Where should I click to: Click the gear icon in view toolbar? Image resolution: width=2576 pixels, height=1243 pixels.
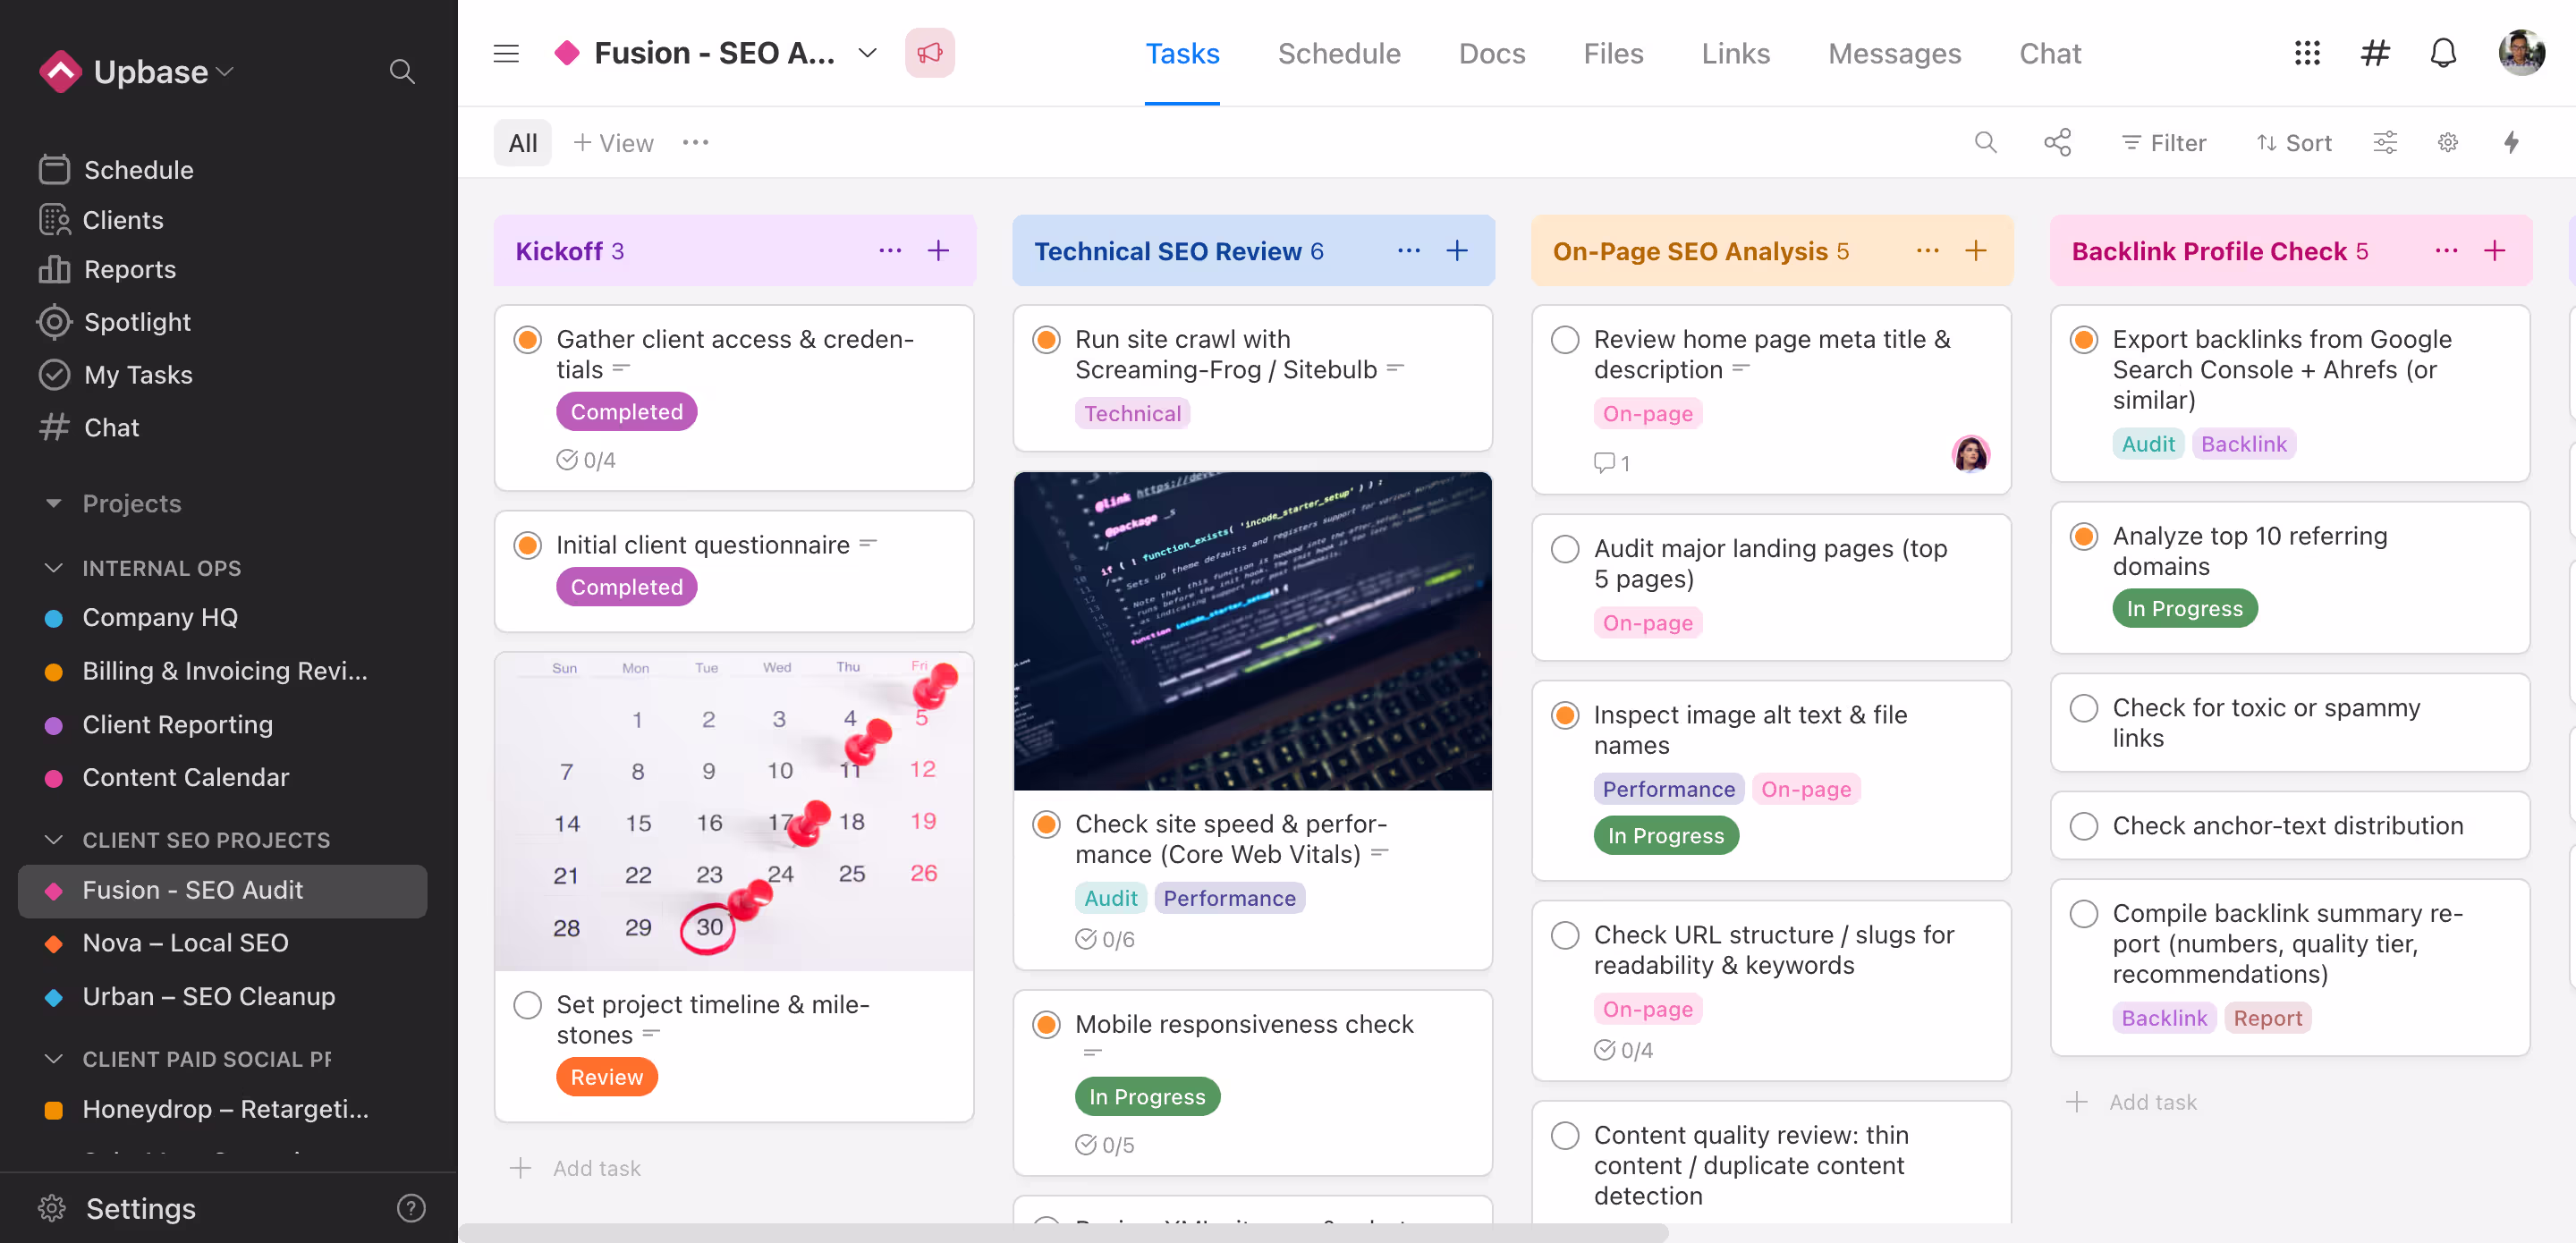2447,142
